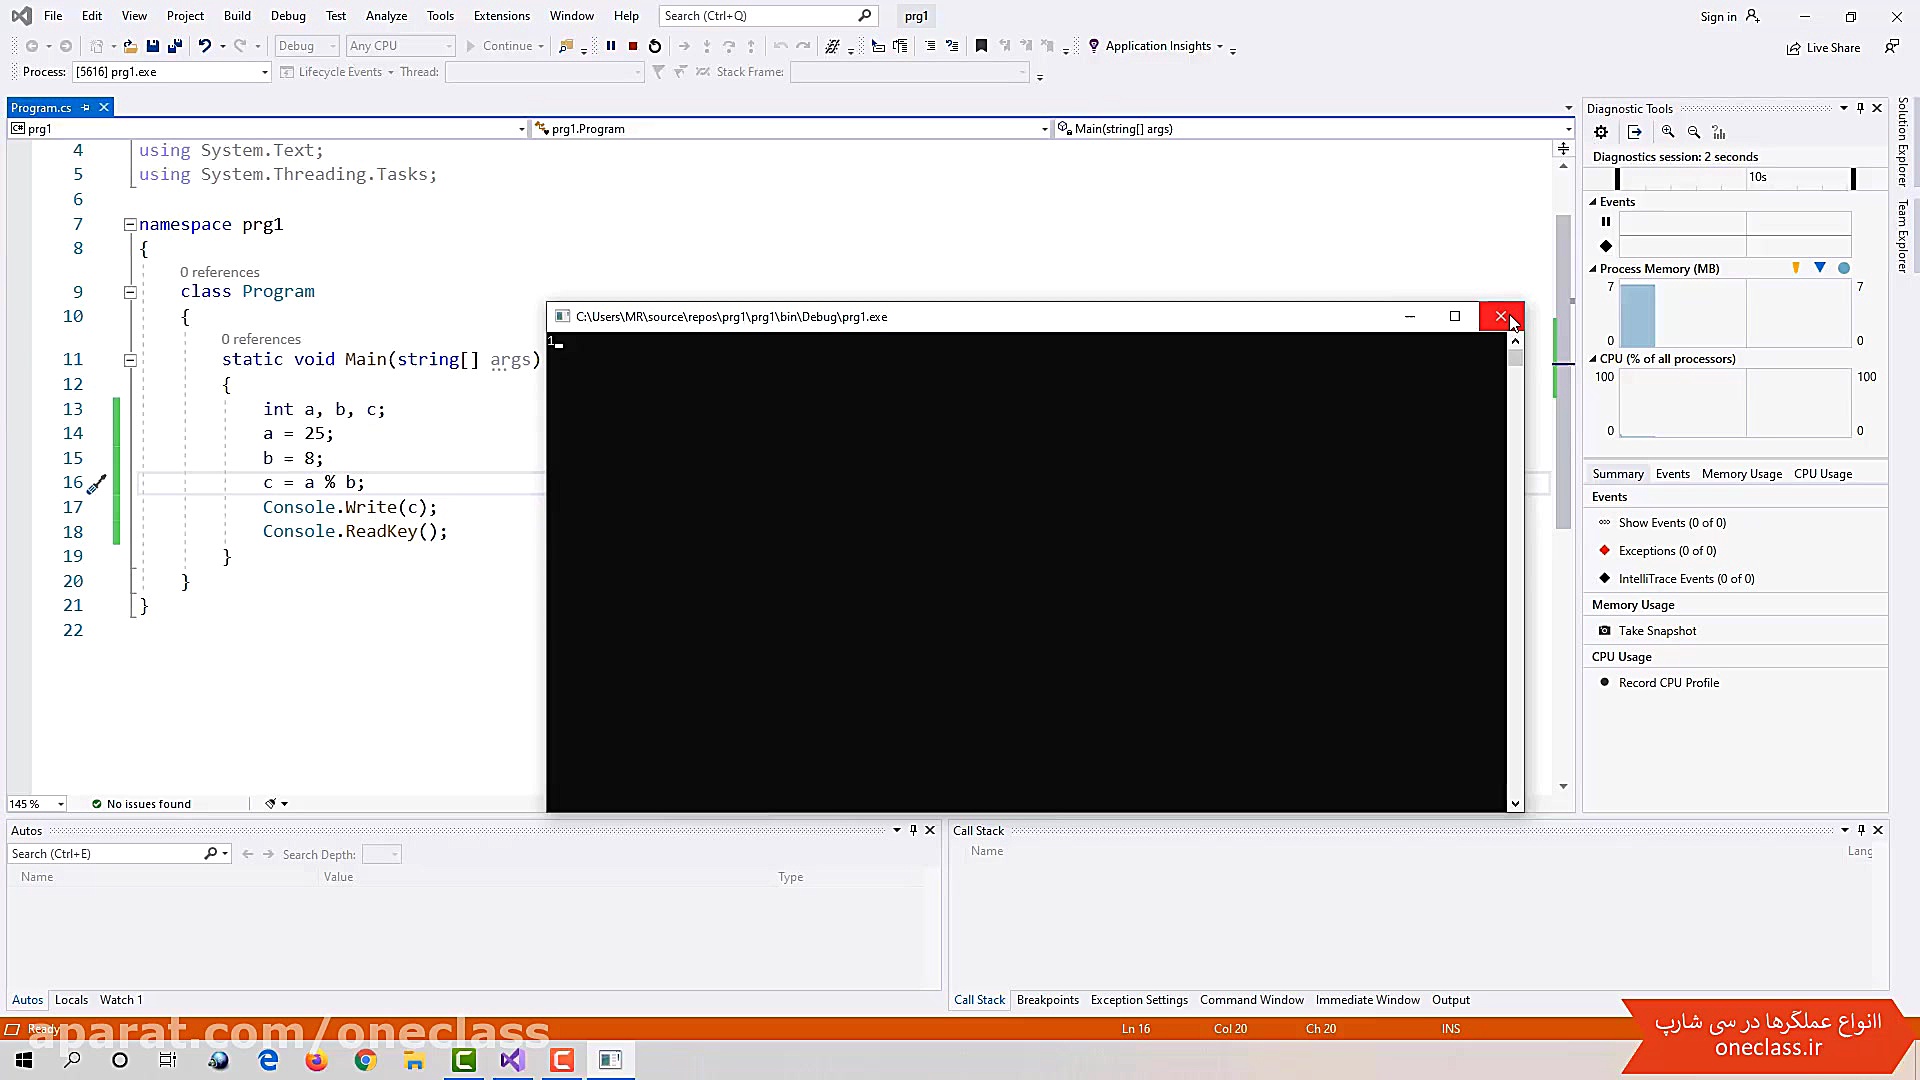
Task: Open the Any CPU platform dropdown
Action: click(x=400, y=46)
